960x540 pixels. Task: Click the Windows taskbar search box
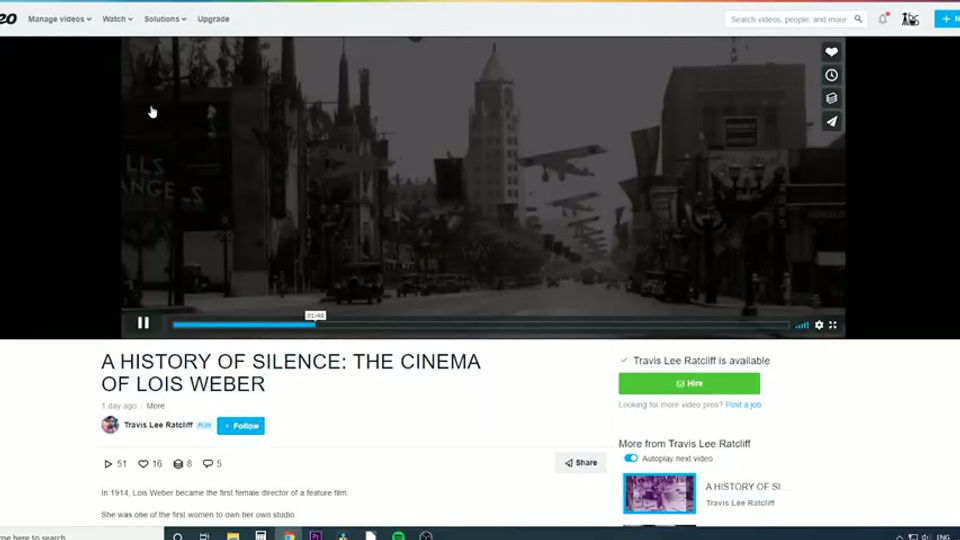(82, 536)
